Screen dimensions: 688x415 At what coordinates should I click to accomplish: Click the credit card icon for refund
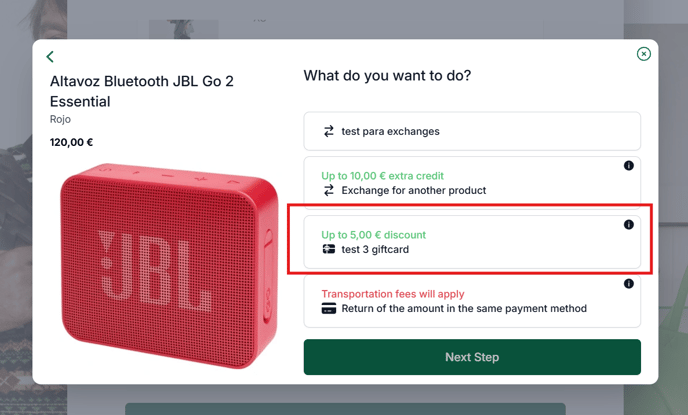click(x=329, y=308)
